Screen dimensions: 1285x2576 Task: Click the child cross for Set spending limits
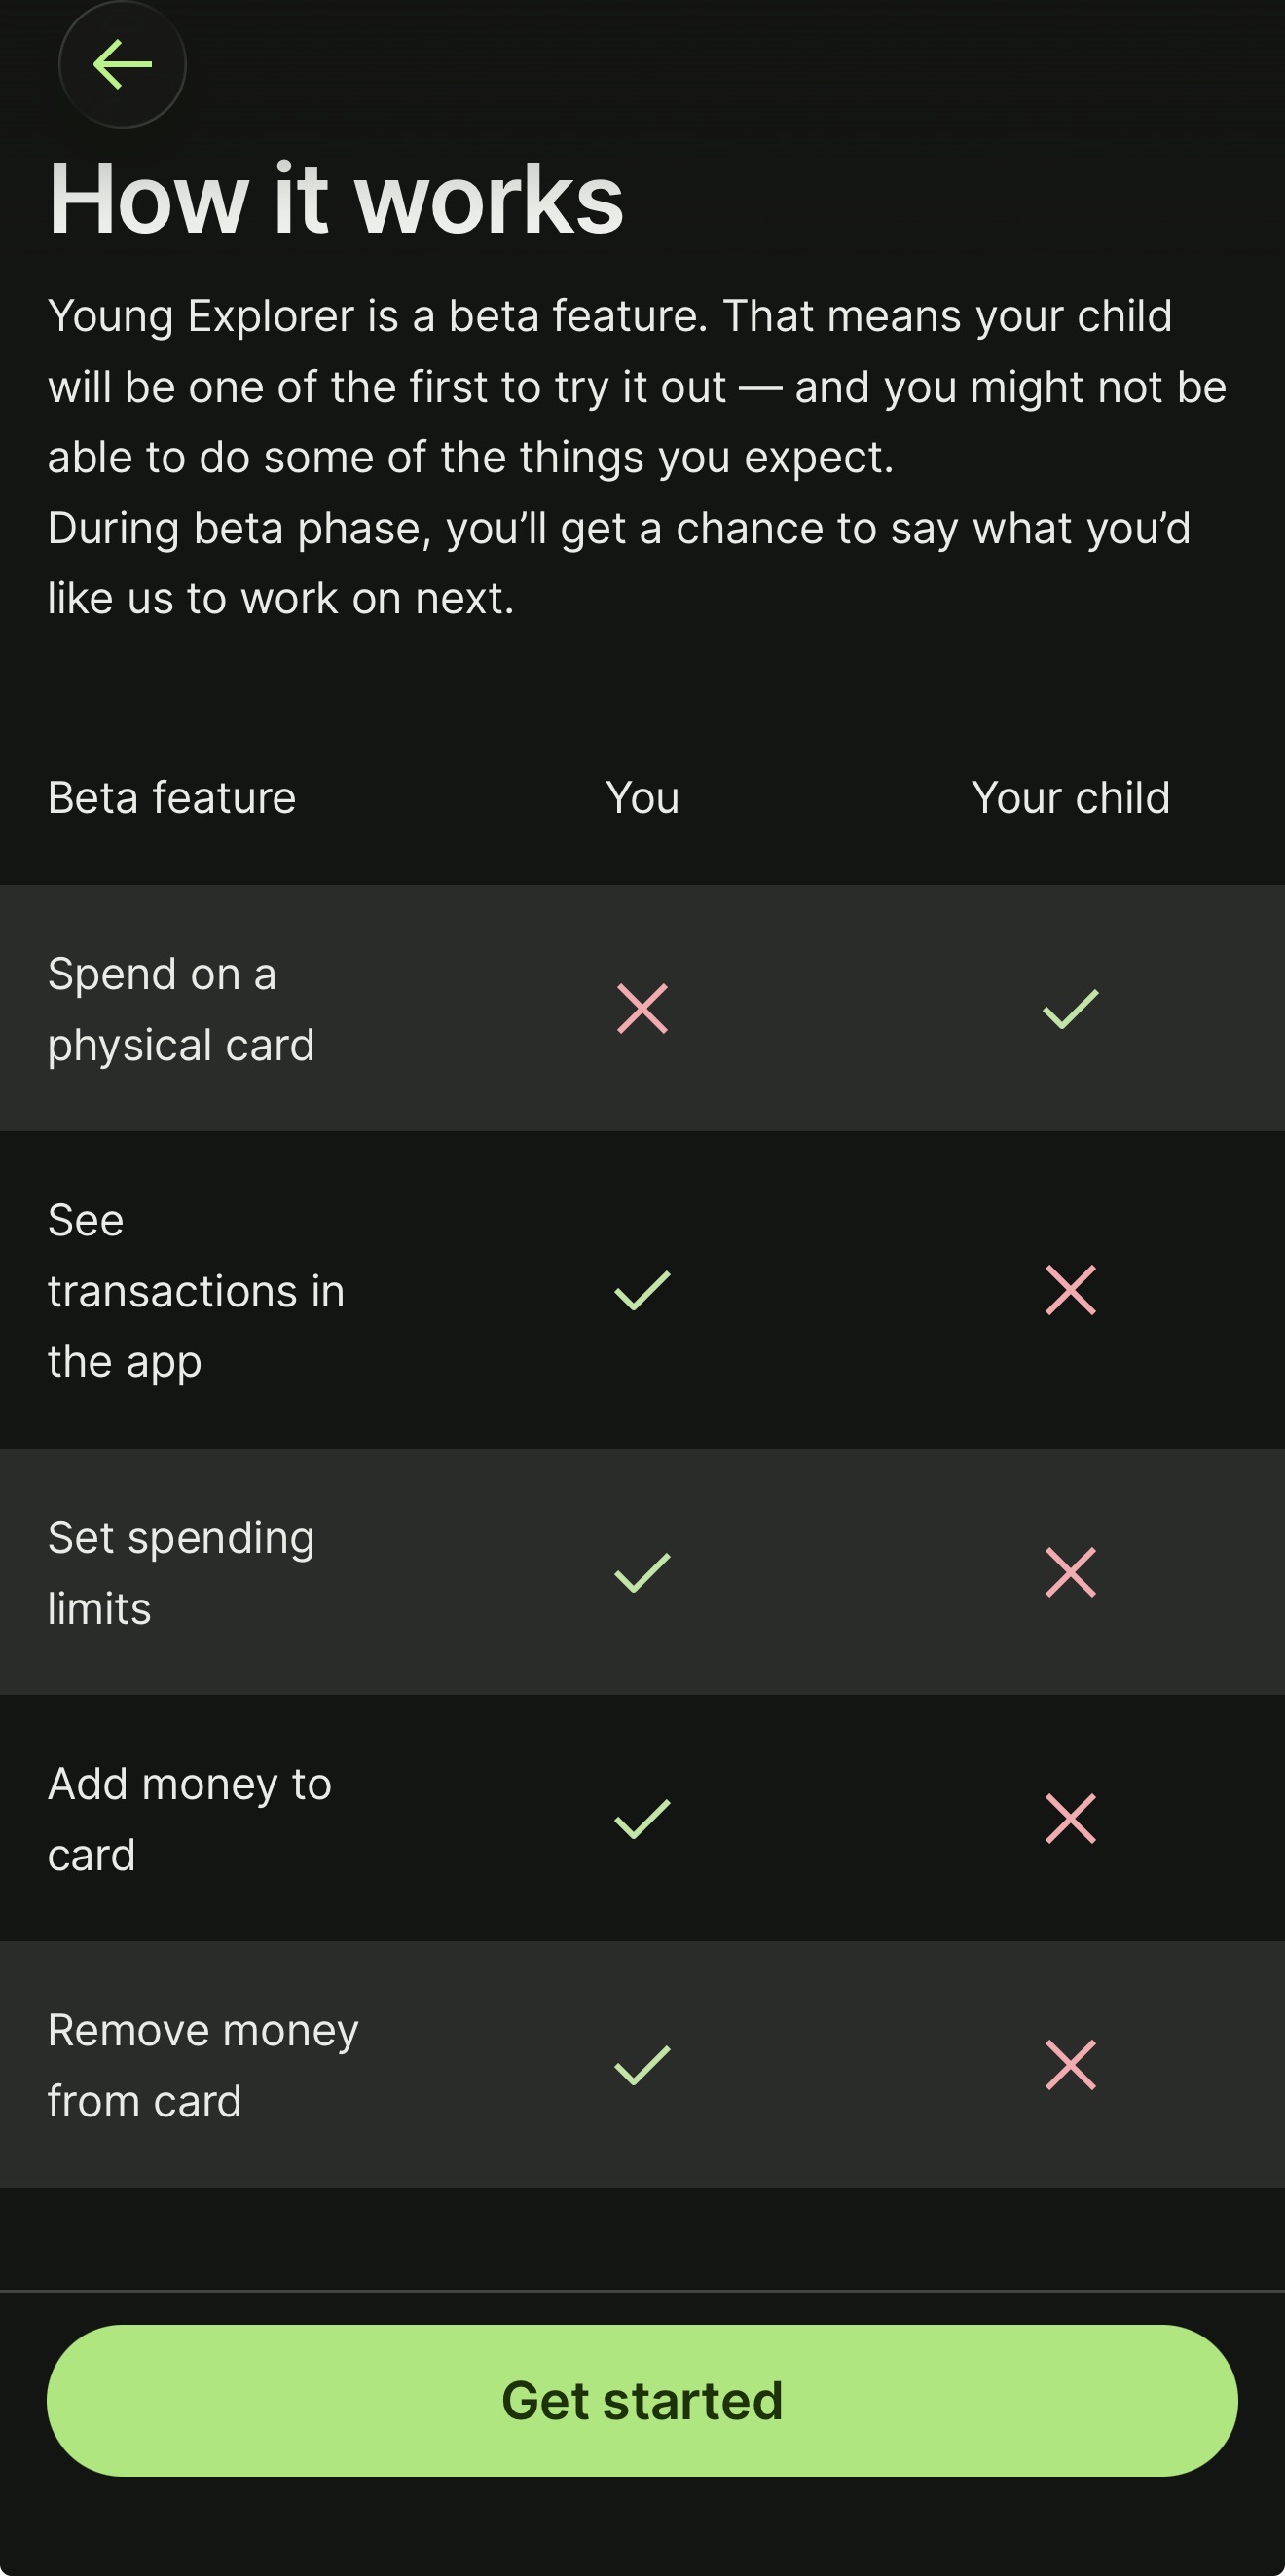1070,1572
